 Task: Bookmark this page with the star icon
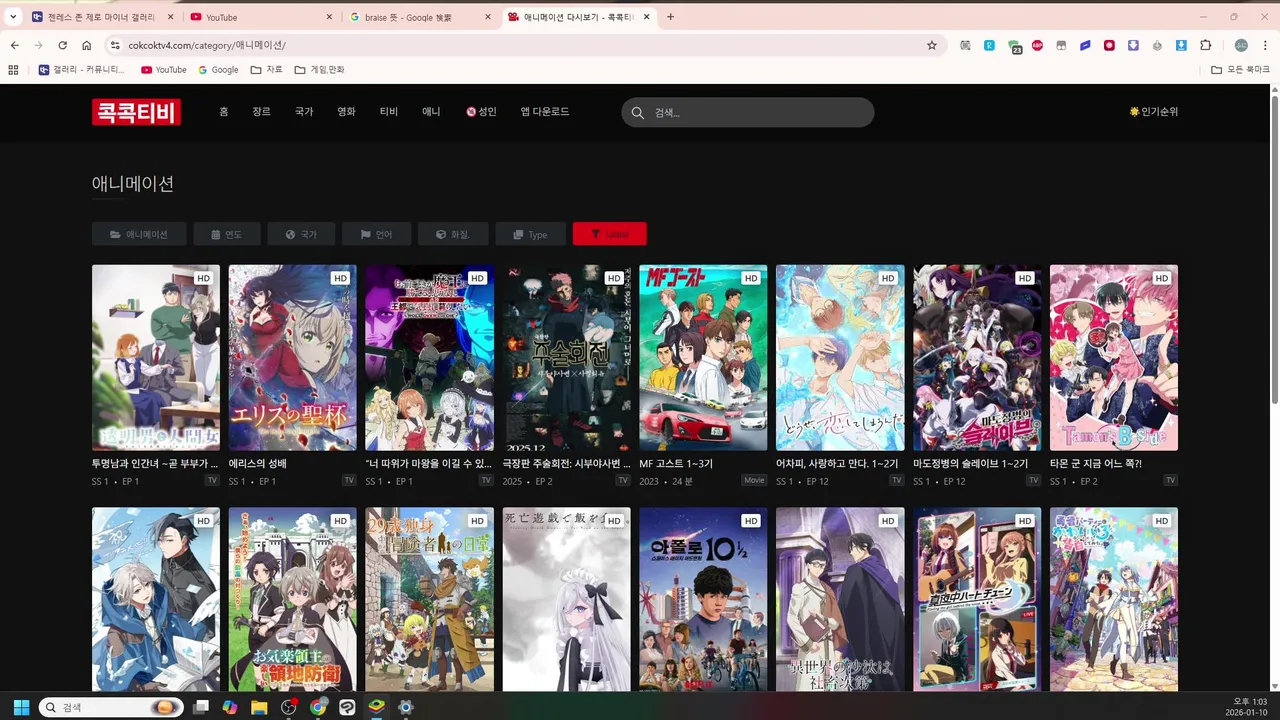932,45
